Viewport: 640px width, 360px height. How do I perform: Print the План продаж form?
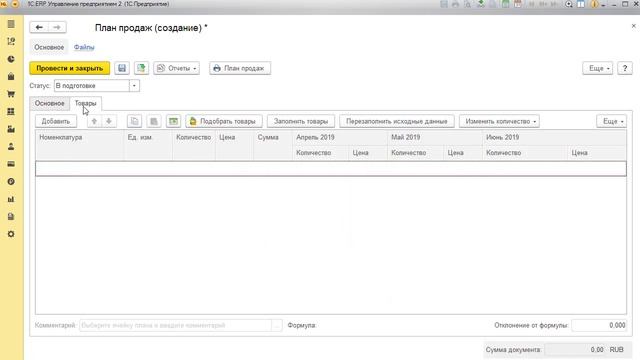point(240,68)
